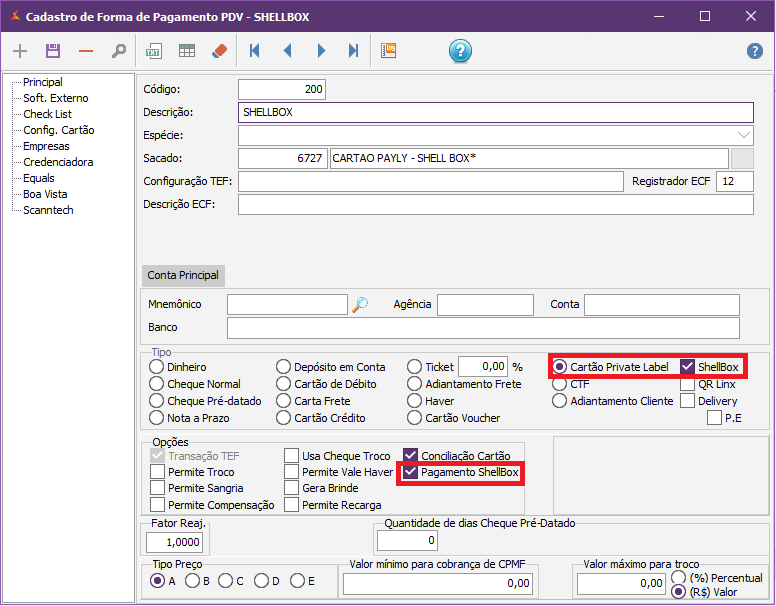Screen dimensions: 776x606
Task: Select Cartão de Débito type
Action: pos(283,384)
